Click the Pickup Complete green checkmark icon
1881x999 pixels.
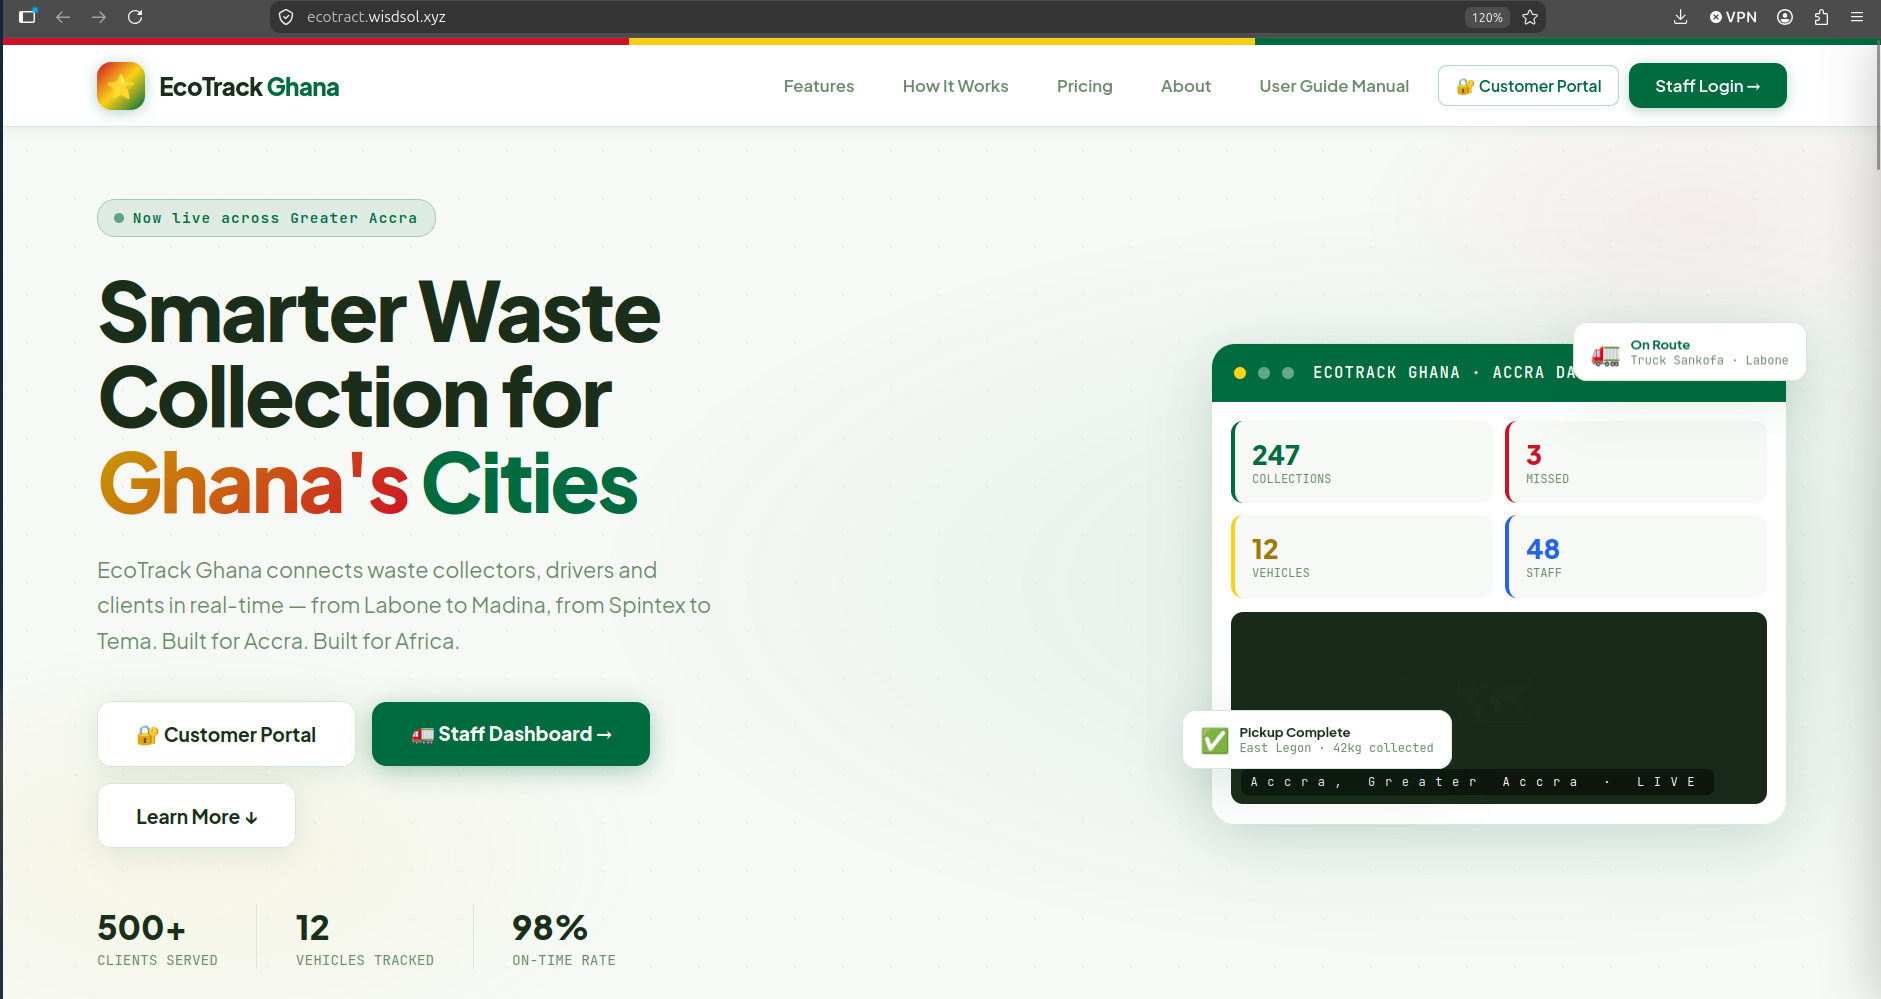click(x=1215, y=740)
